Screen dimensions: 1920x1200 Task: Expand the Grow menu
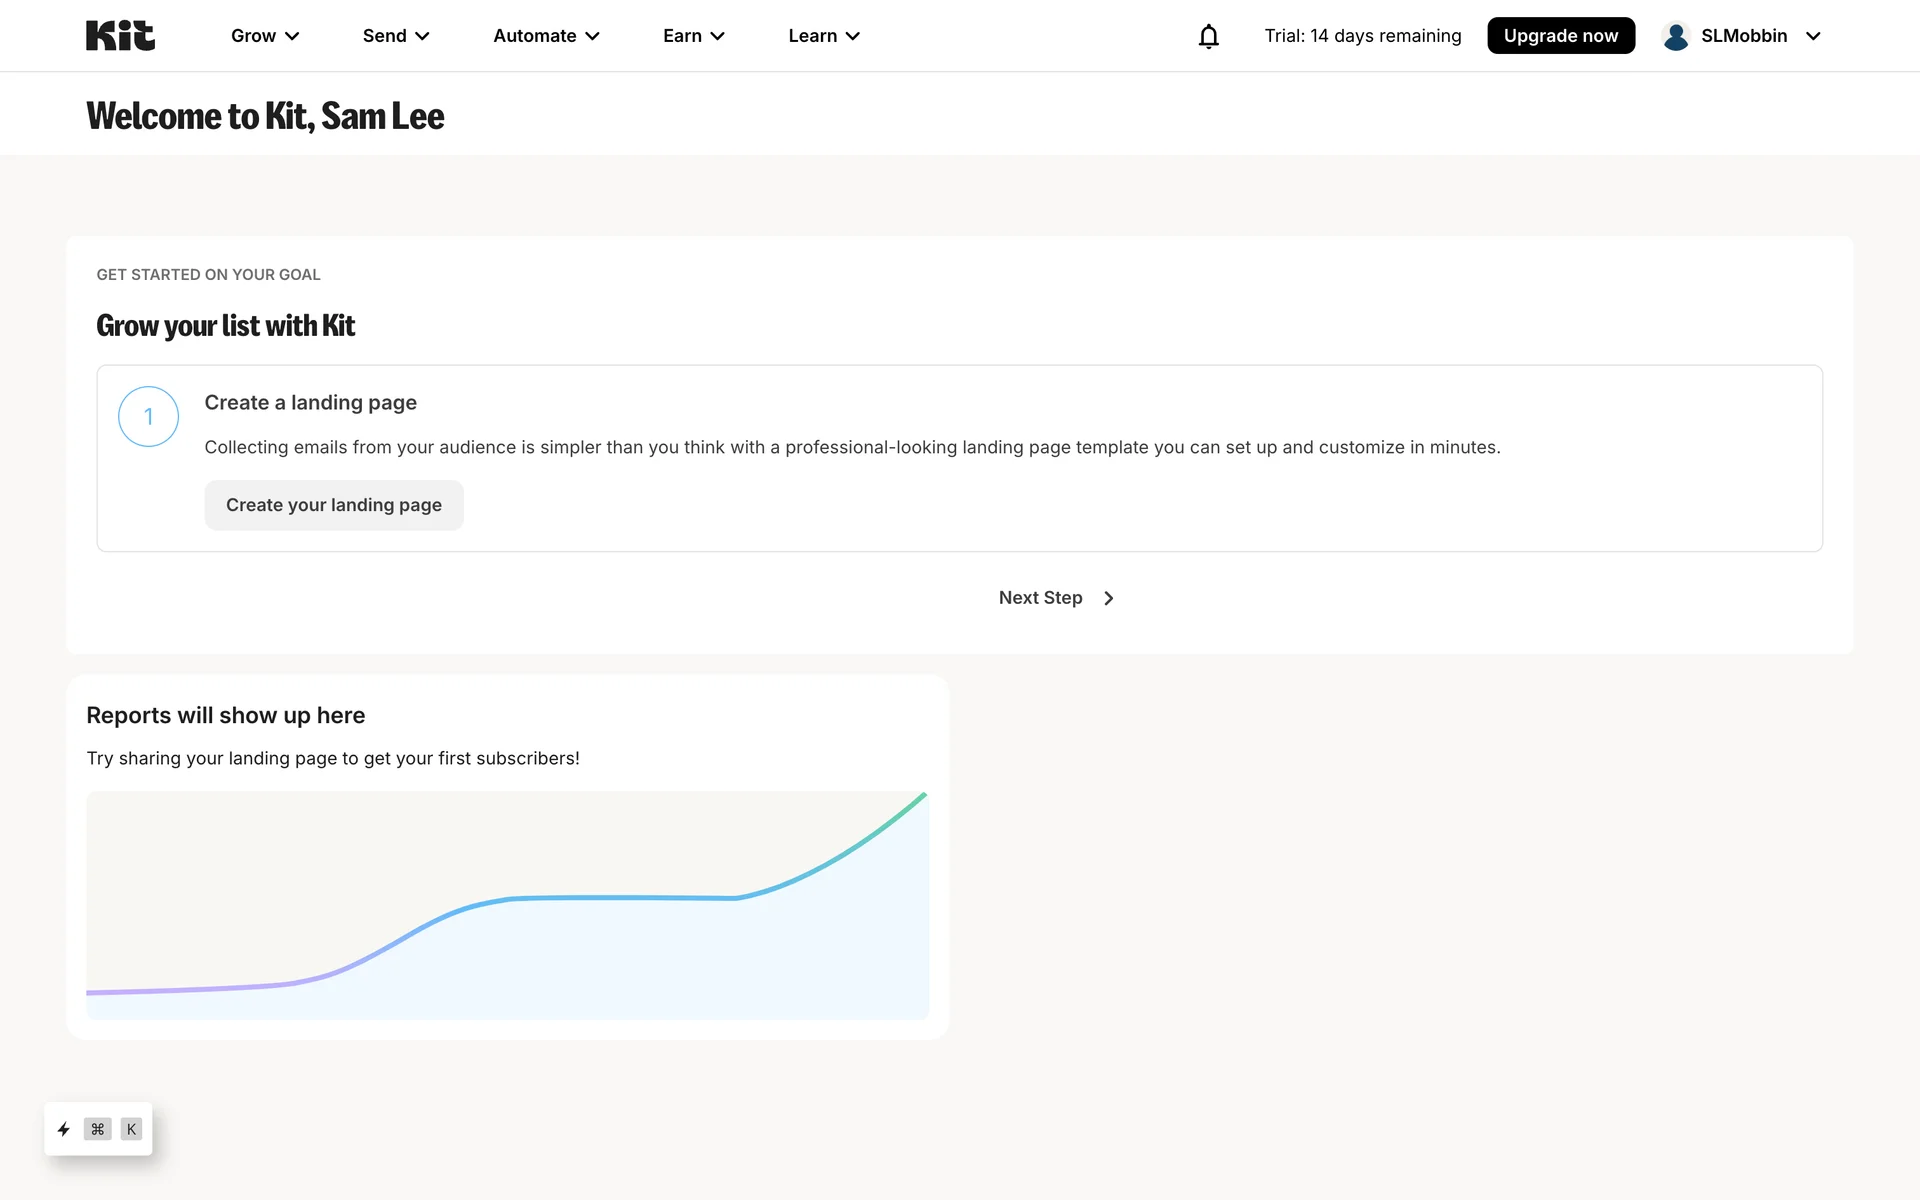(265, 36)
